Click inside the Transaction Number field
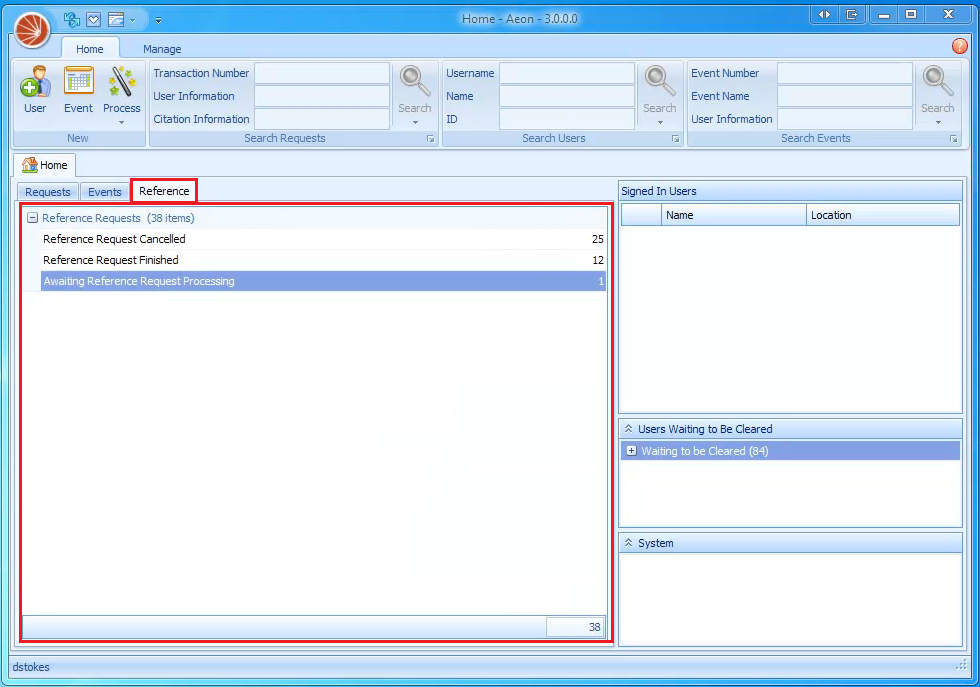This screenshot has width=980, height=687. click(x=322, y=72)
